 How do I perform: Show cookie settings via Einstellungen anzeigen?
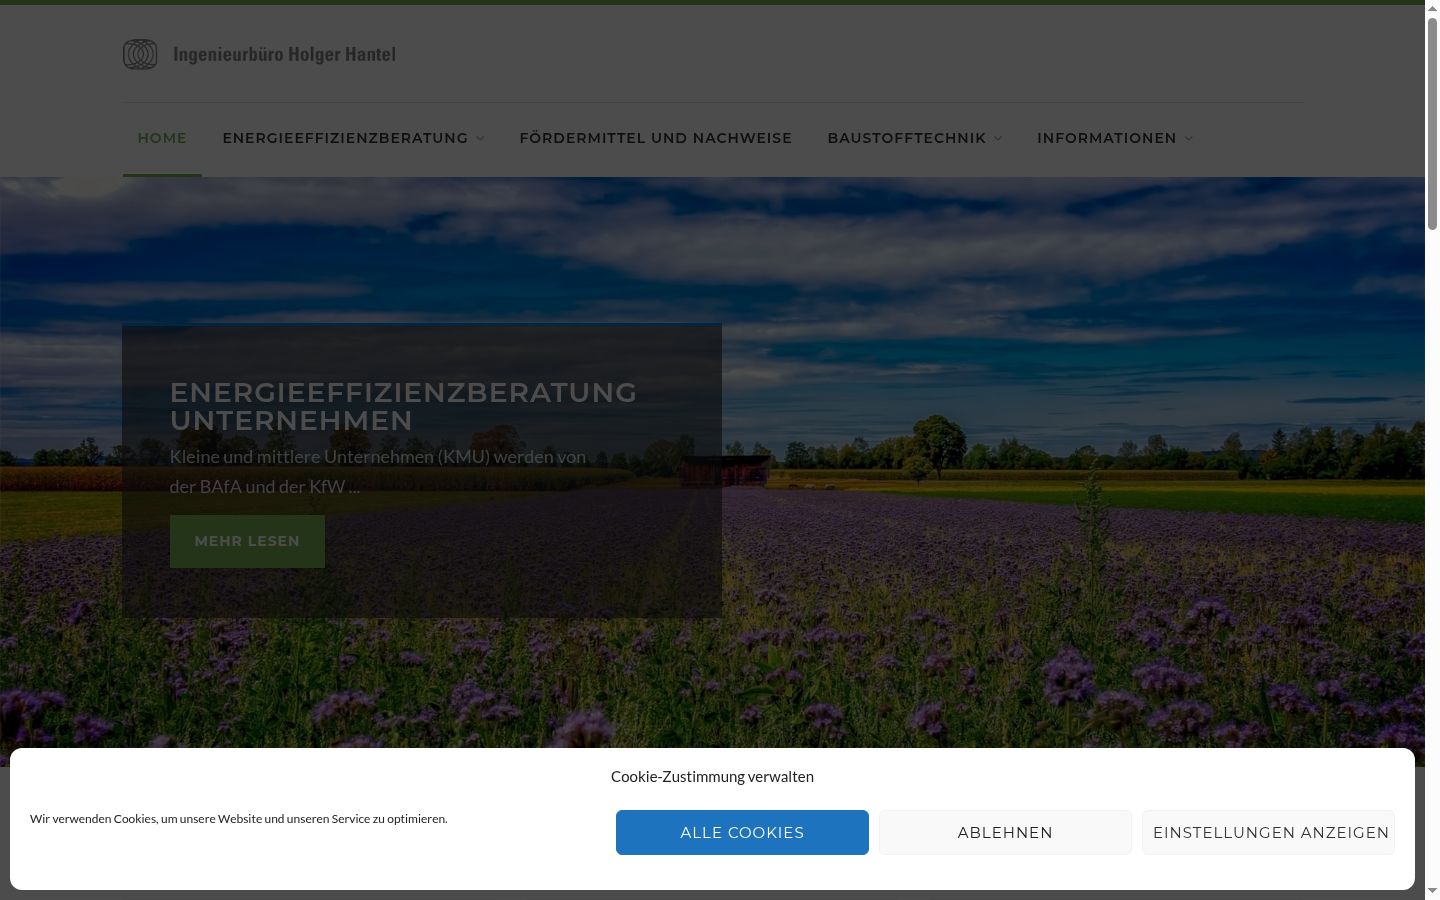click(x=1269, y=832)
